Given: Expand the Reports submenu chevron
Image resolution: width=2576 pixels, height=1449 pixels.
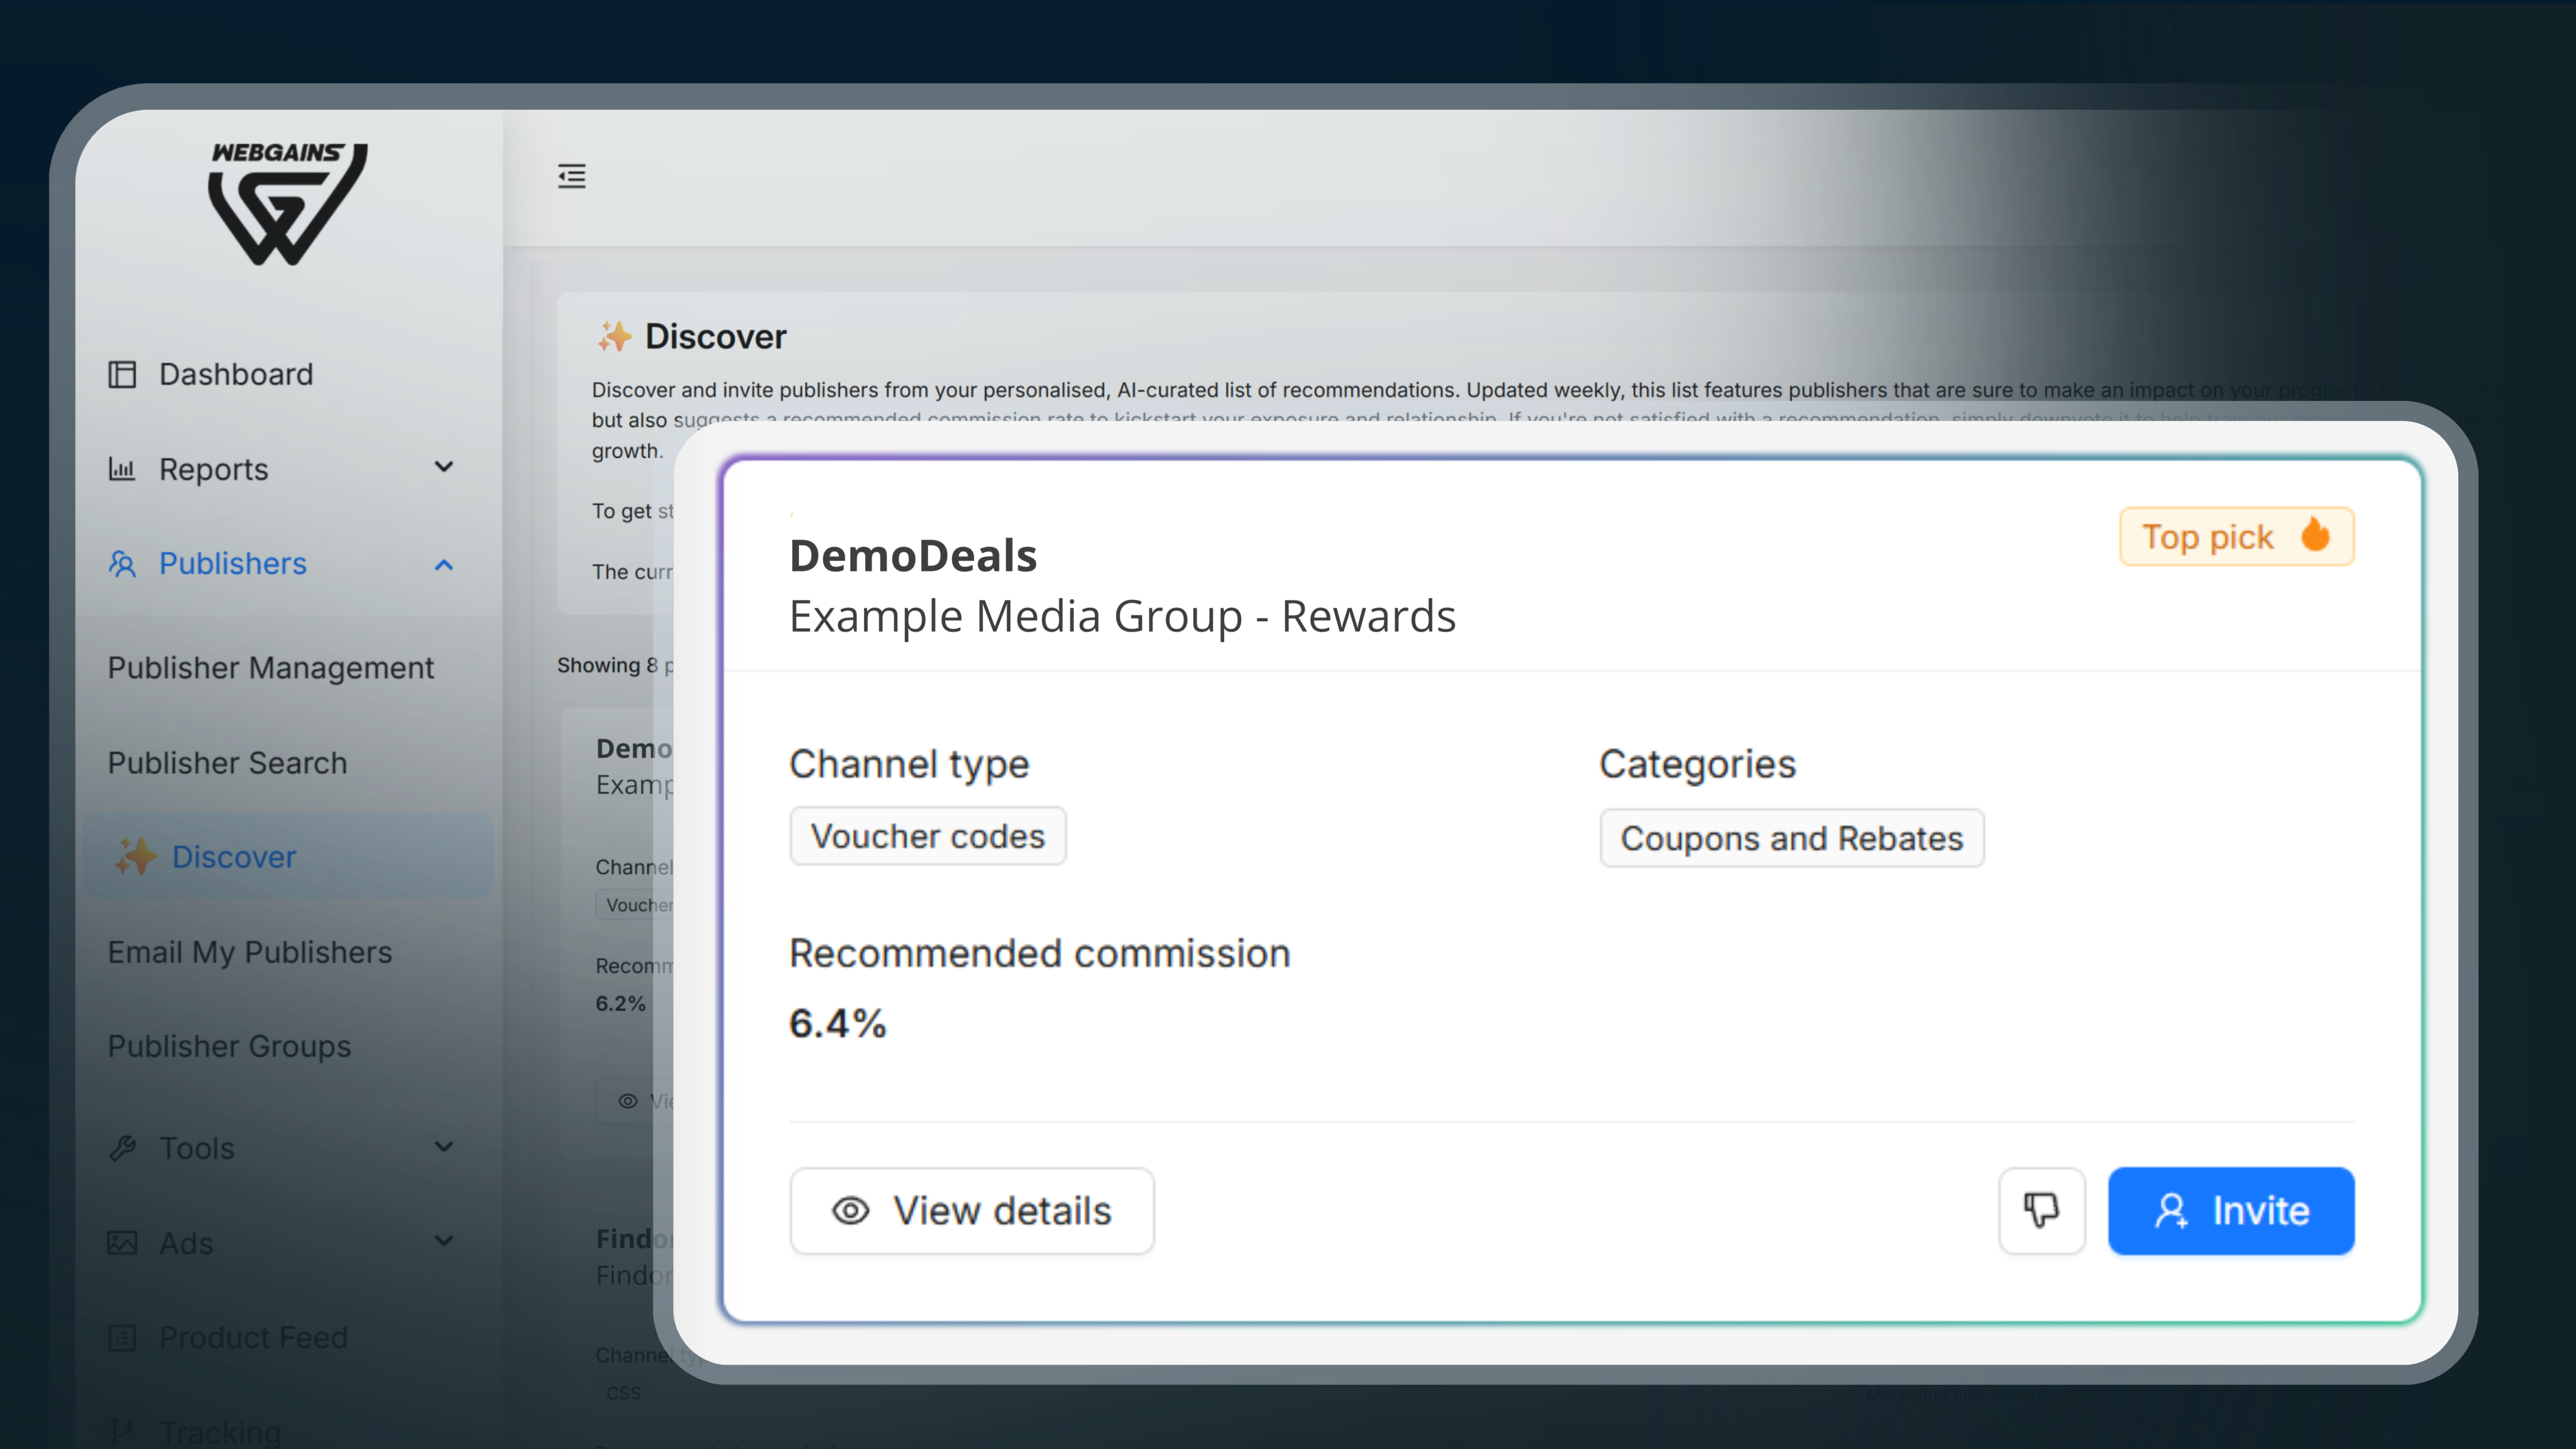Looking at the screenshot, I should tap(444, 468).
